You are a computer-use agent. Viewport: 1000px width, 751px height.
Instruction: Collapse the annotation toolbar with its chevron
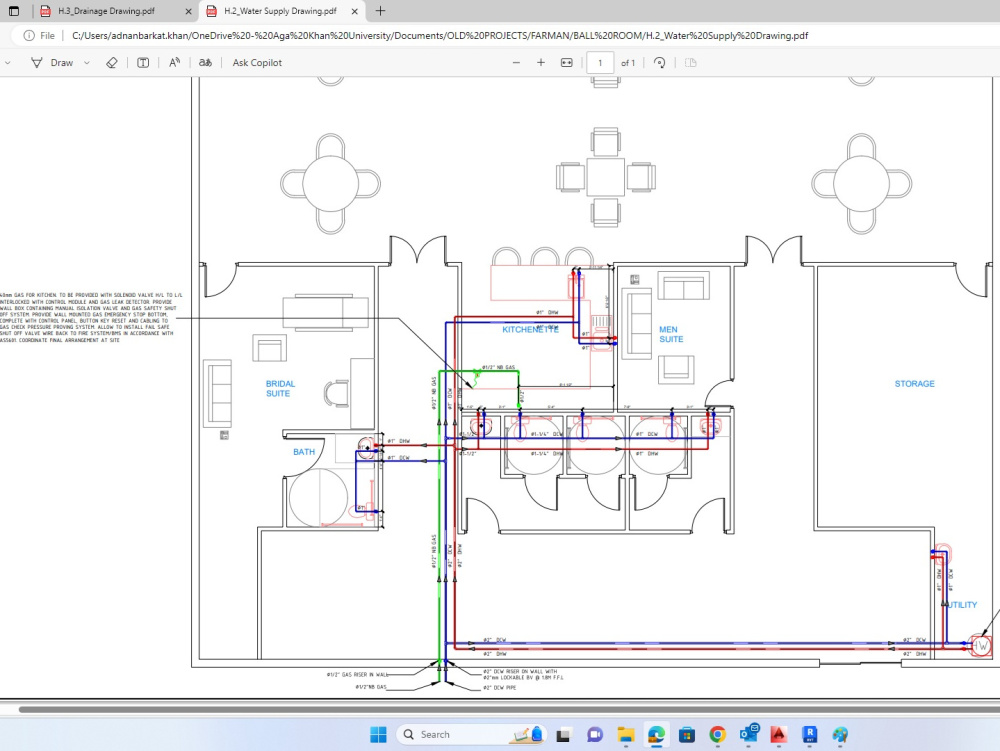8,62
